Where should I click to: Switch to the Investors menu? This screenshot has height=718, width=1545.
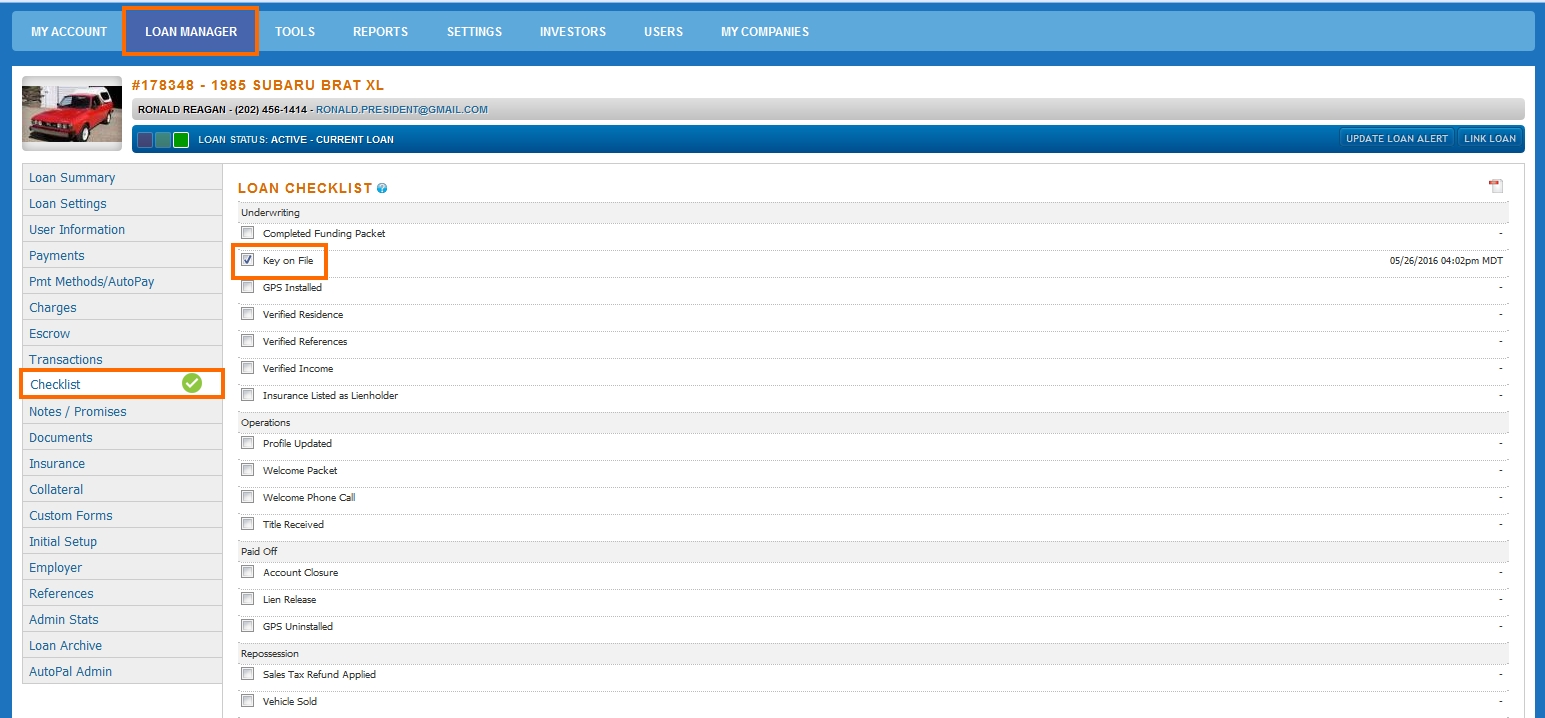coord(573,32)
